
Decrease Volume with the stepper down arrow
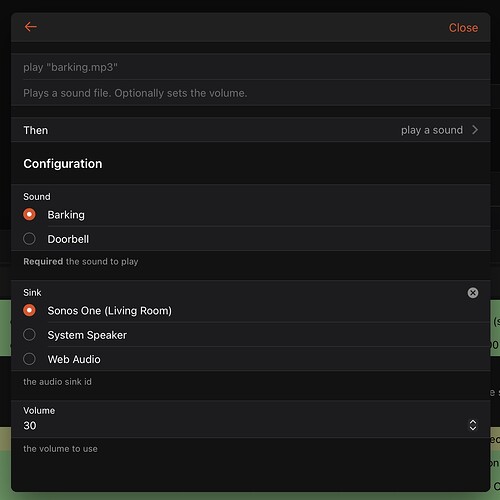pos(473,428)
